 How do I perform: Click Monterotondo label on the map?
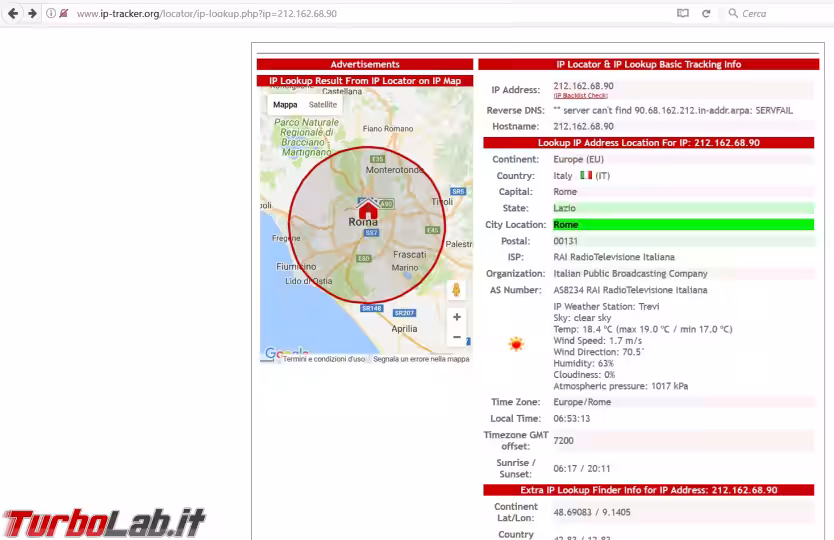pyautogui.click(x=395, y=170)
